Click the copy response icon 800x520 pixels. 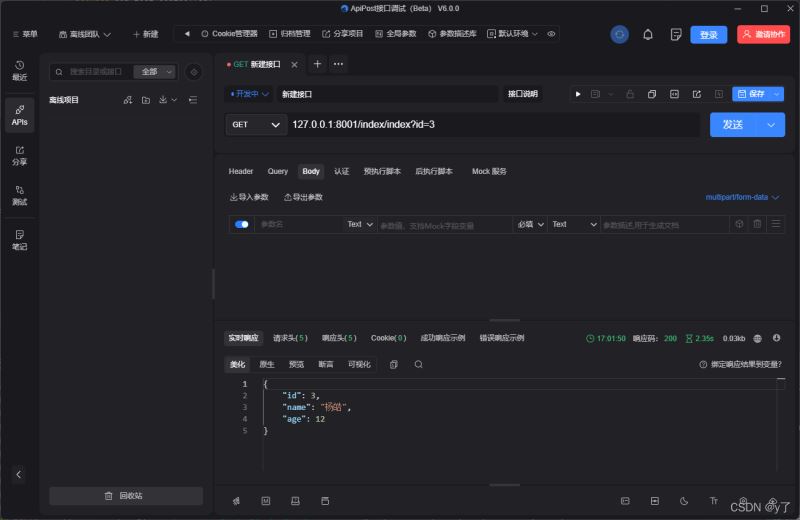393,364
